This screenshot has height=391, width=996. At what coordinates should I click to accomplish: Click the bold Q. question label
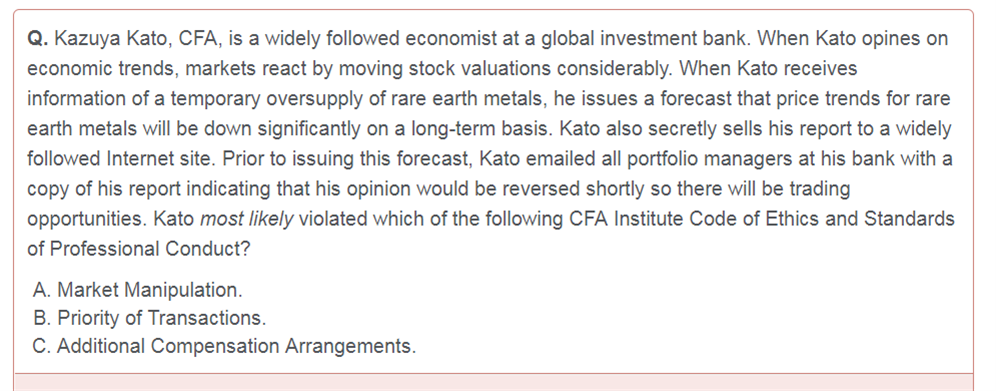tap(37, 39)
